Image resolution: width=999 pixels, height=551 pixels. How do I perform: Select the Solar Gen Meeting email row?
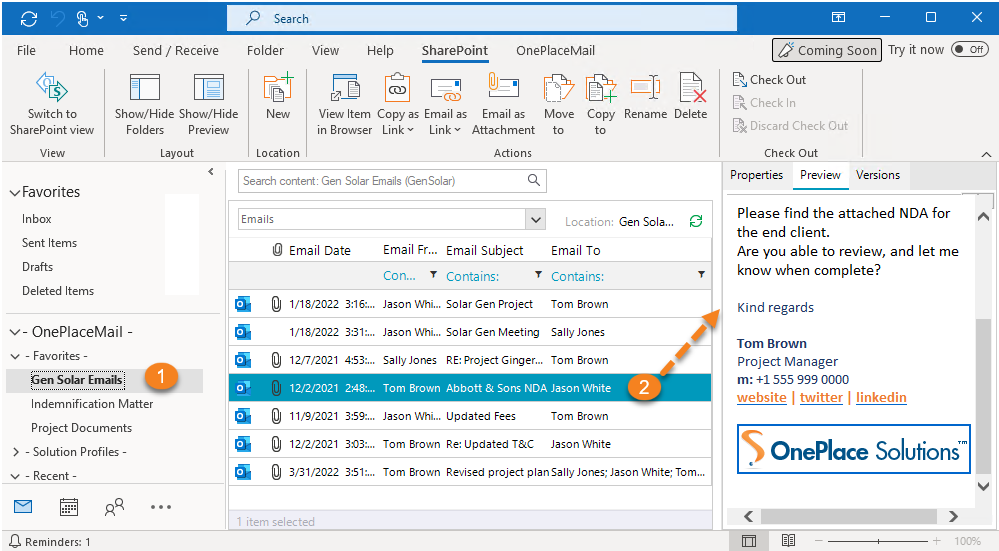click(x=470, y=332)
